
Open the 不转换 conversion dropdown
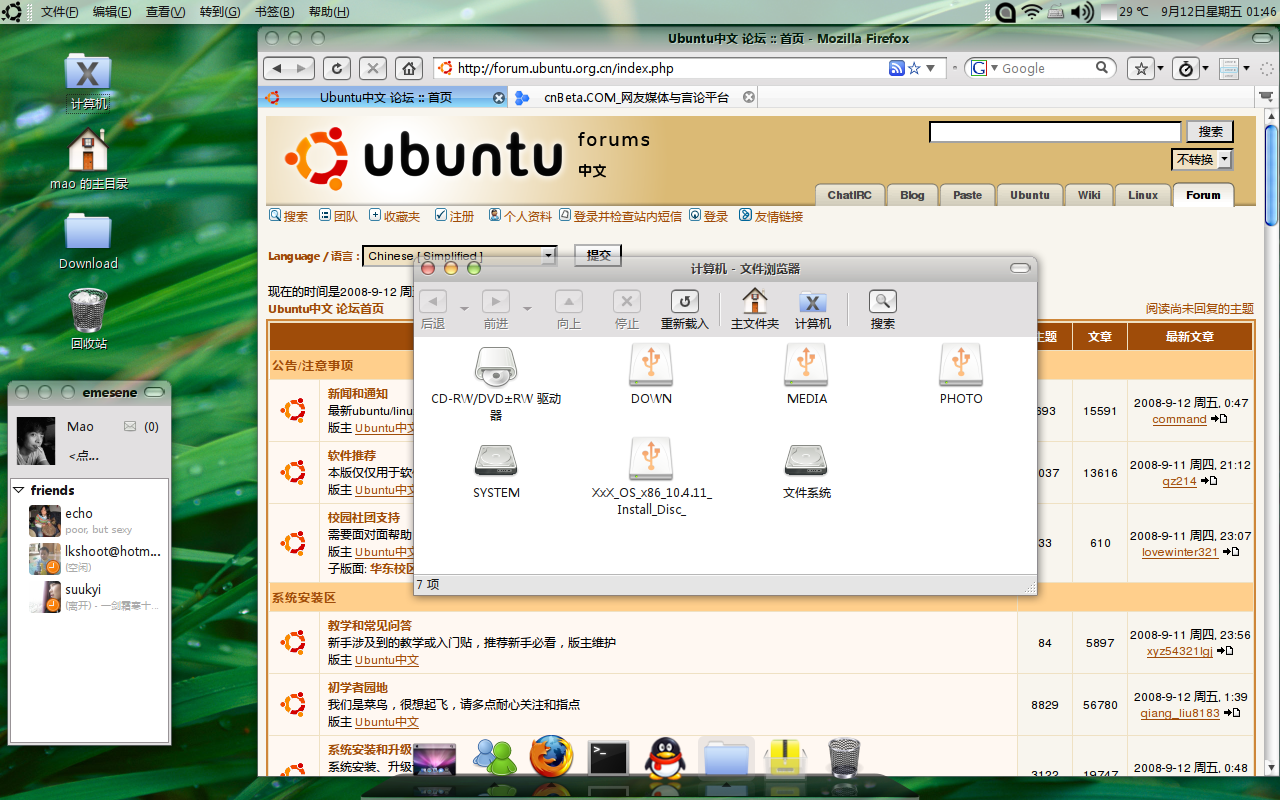(1202, 160)
